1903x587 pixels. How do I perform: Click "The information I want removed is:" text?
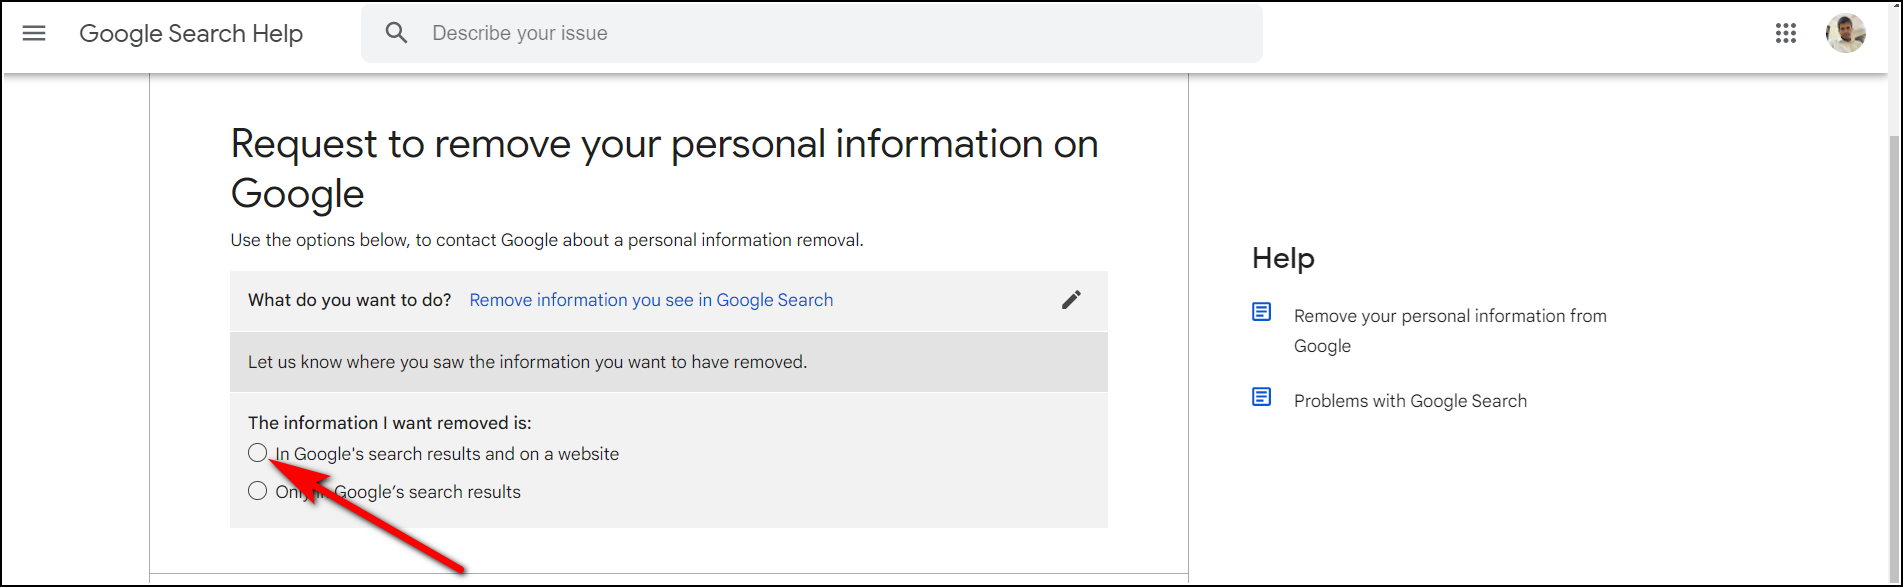point(390,423)
